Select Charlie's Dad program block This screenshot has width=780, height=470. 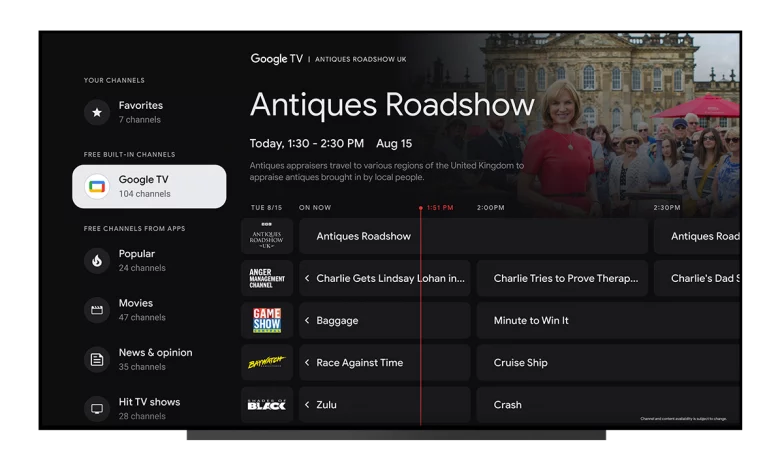click(697, 279)
